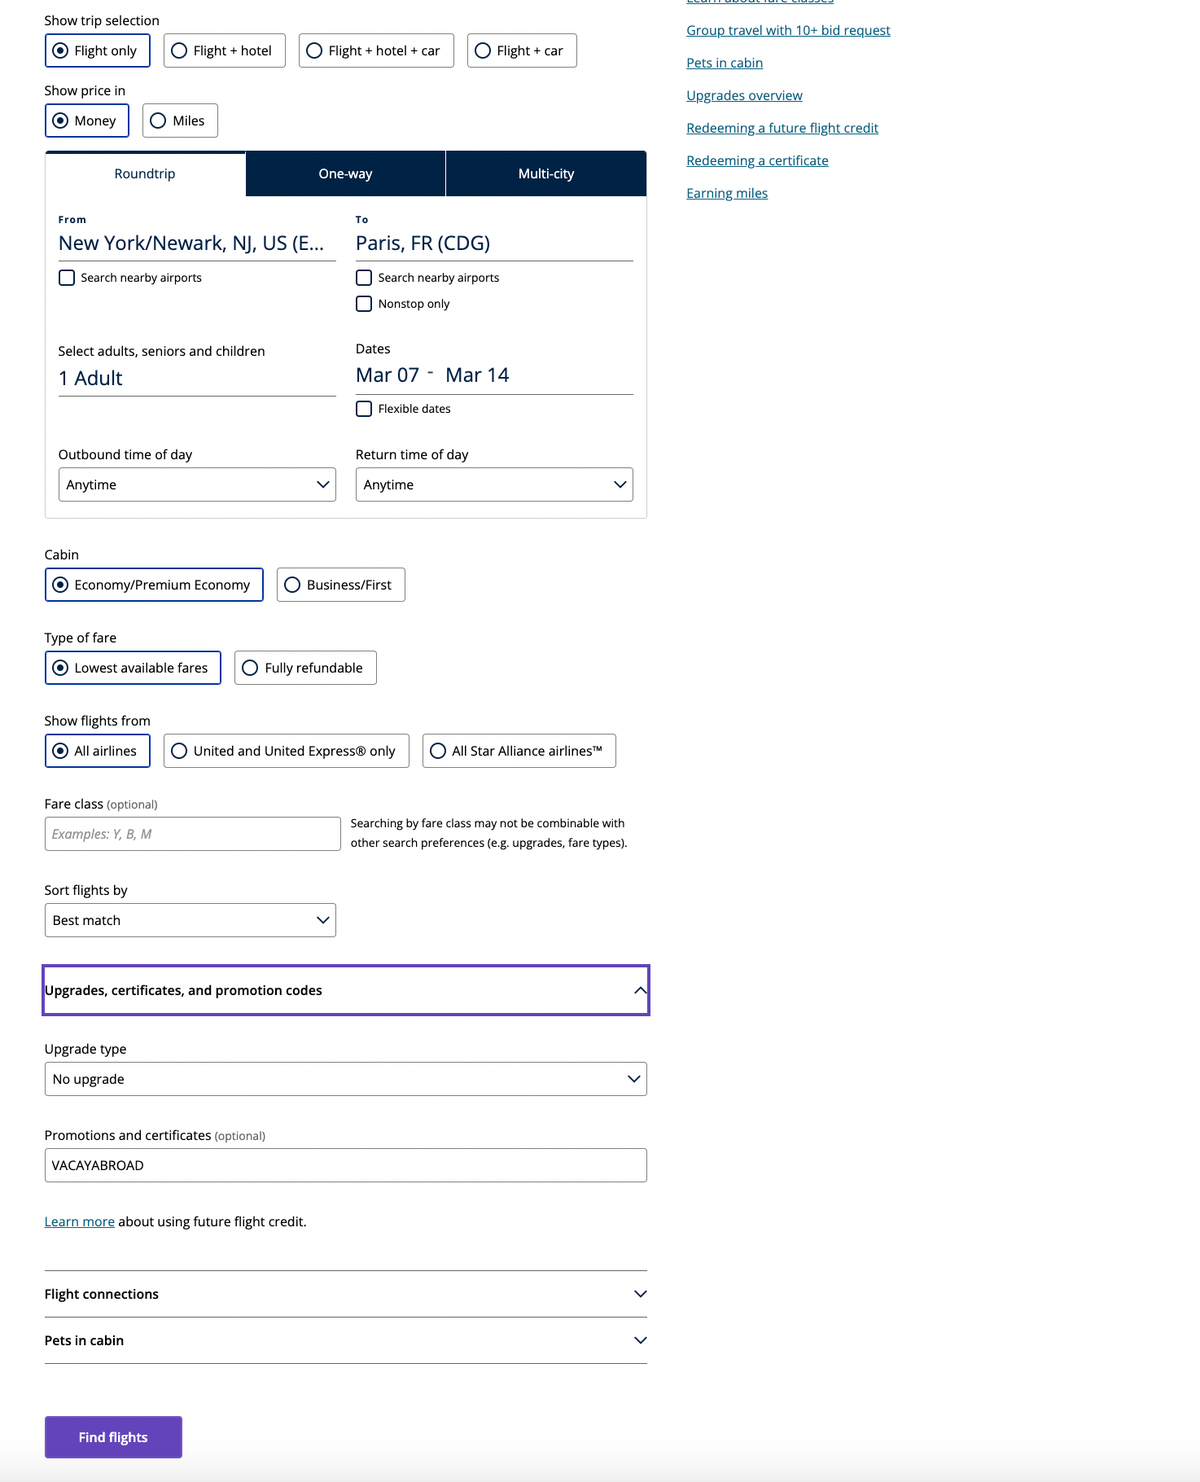The width and height of the screenshot is (1200, 1482).
Task: Collapse the Upgrades, certificates, and promotion codes section
Action: coord(345,990)
